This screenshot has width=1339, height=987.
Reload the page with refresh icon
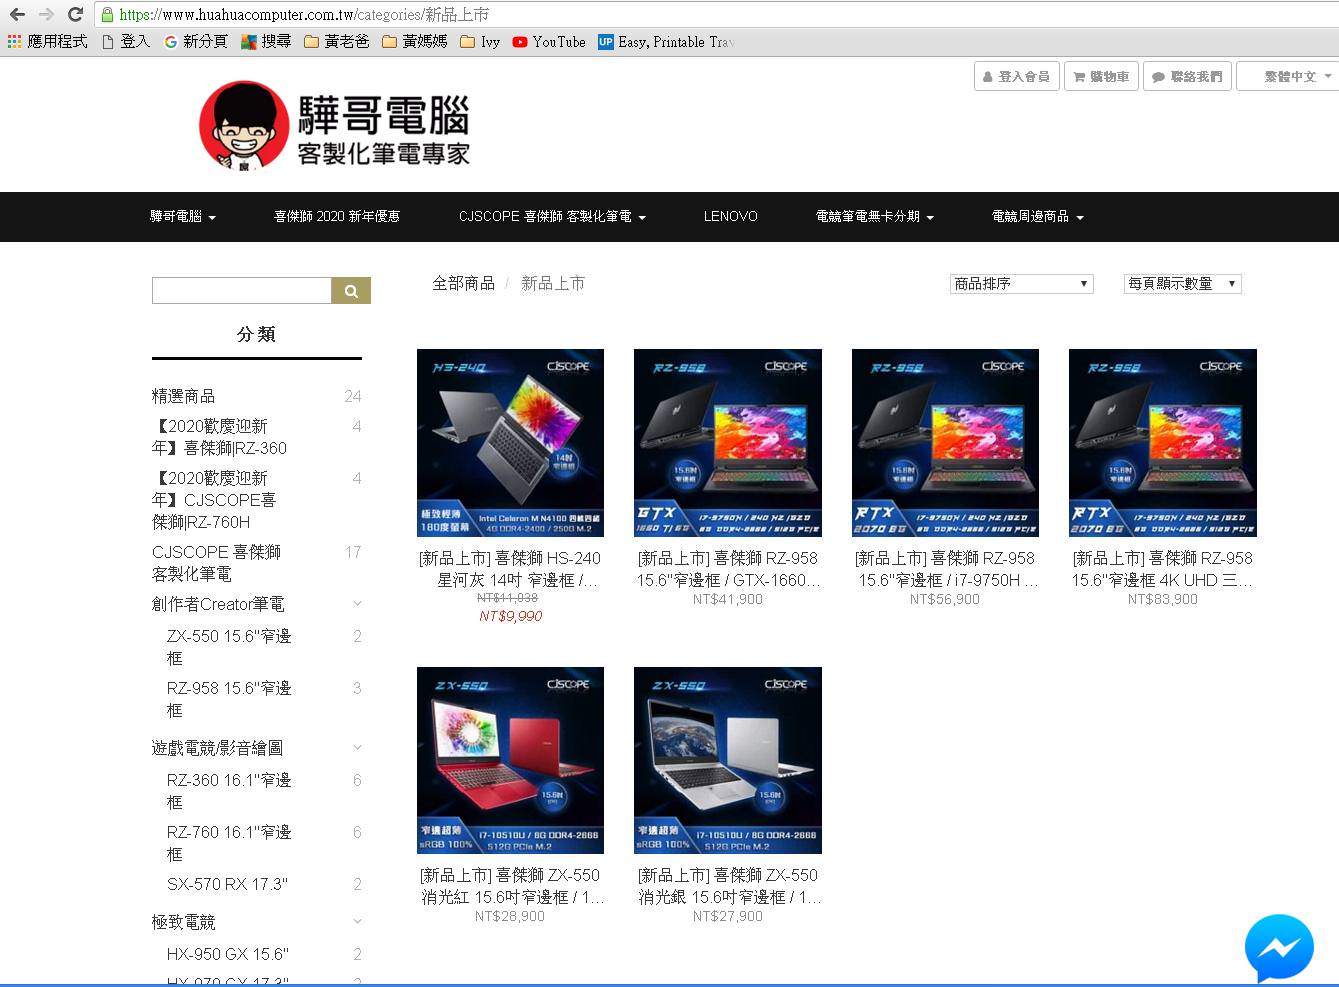75,14
